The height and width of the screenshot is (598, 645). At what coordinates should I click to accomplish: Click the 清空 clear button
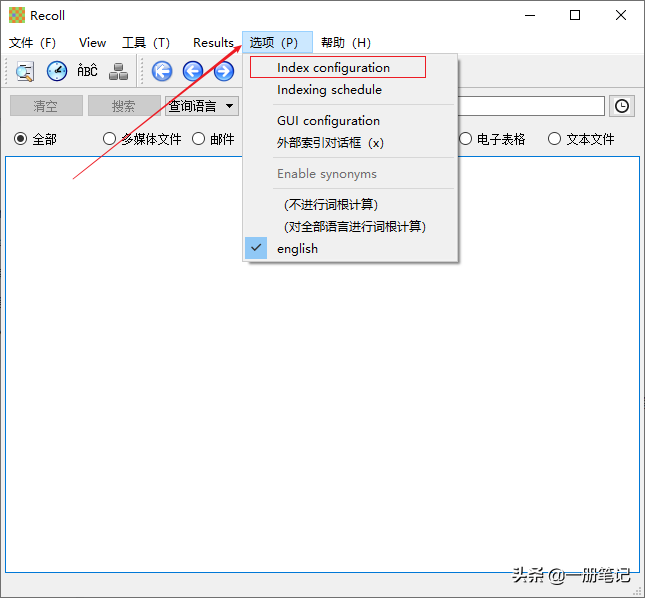pyautogui.click(x=46, y=106)
